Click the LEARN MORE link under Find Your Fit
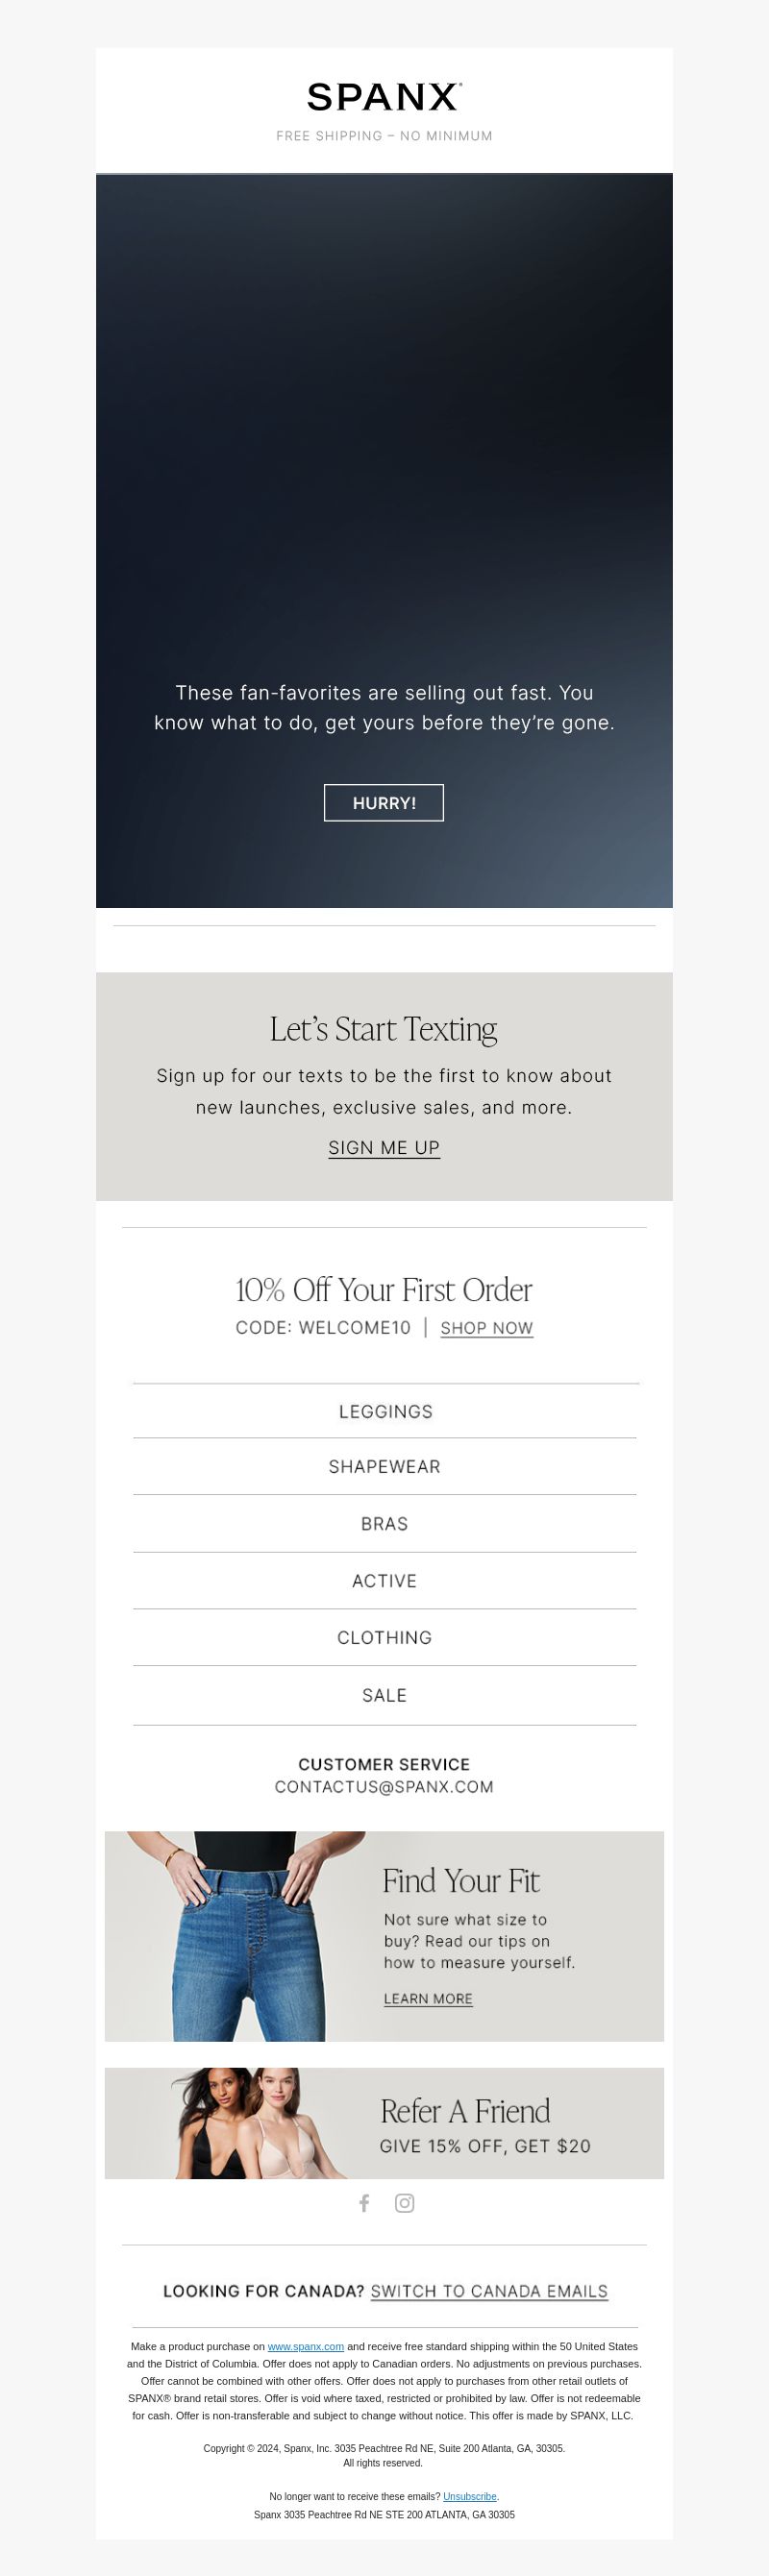The width and height of the screenshot is (769, 2576). click(x=428, y=1999)
